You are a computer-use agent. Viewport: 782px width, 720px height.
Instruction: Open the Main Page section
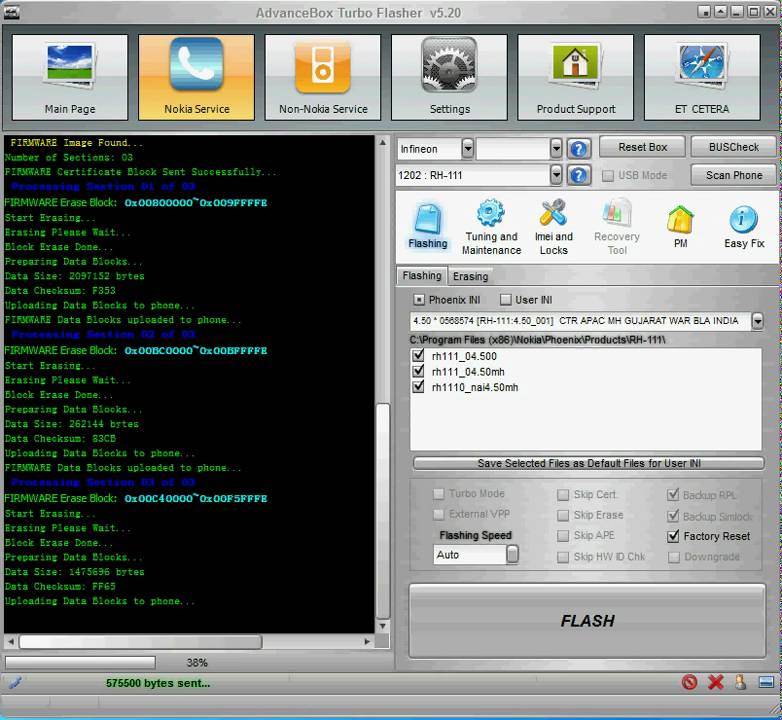[70, 77]
